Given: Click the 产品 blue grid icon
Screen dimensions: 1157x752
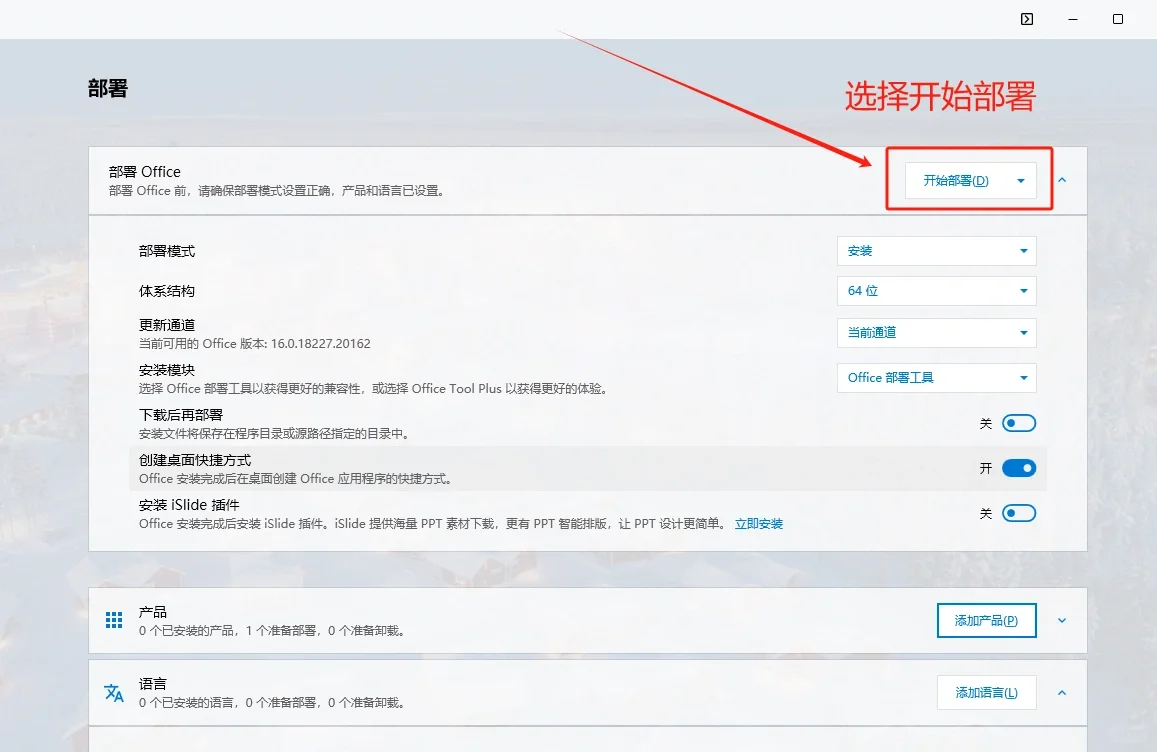Looking at the screenshot, I should coord(113,620).
